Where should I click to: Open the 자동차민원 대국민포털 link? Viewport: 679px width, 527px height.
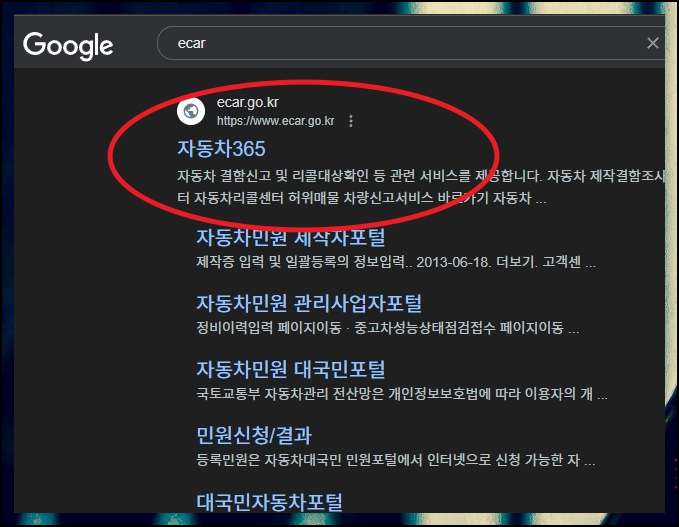[291, 369]
